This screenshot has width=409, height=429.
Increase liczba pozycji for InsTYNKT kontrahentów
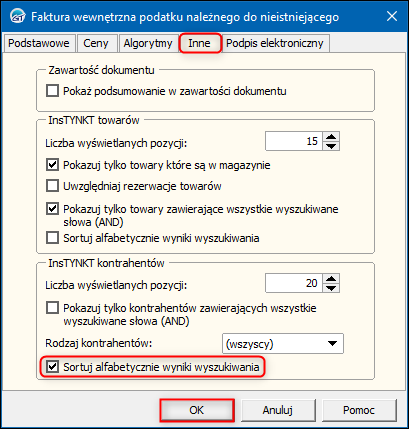331,279
